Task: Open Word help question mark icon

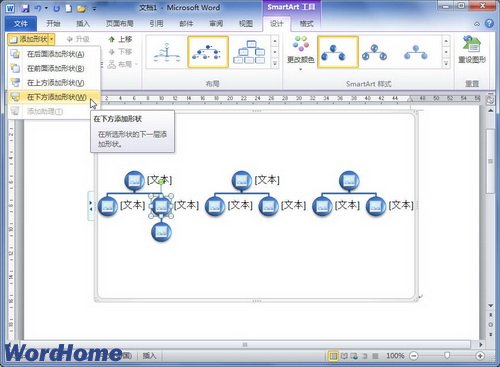Action: coord(489,23)
